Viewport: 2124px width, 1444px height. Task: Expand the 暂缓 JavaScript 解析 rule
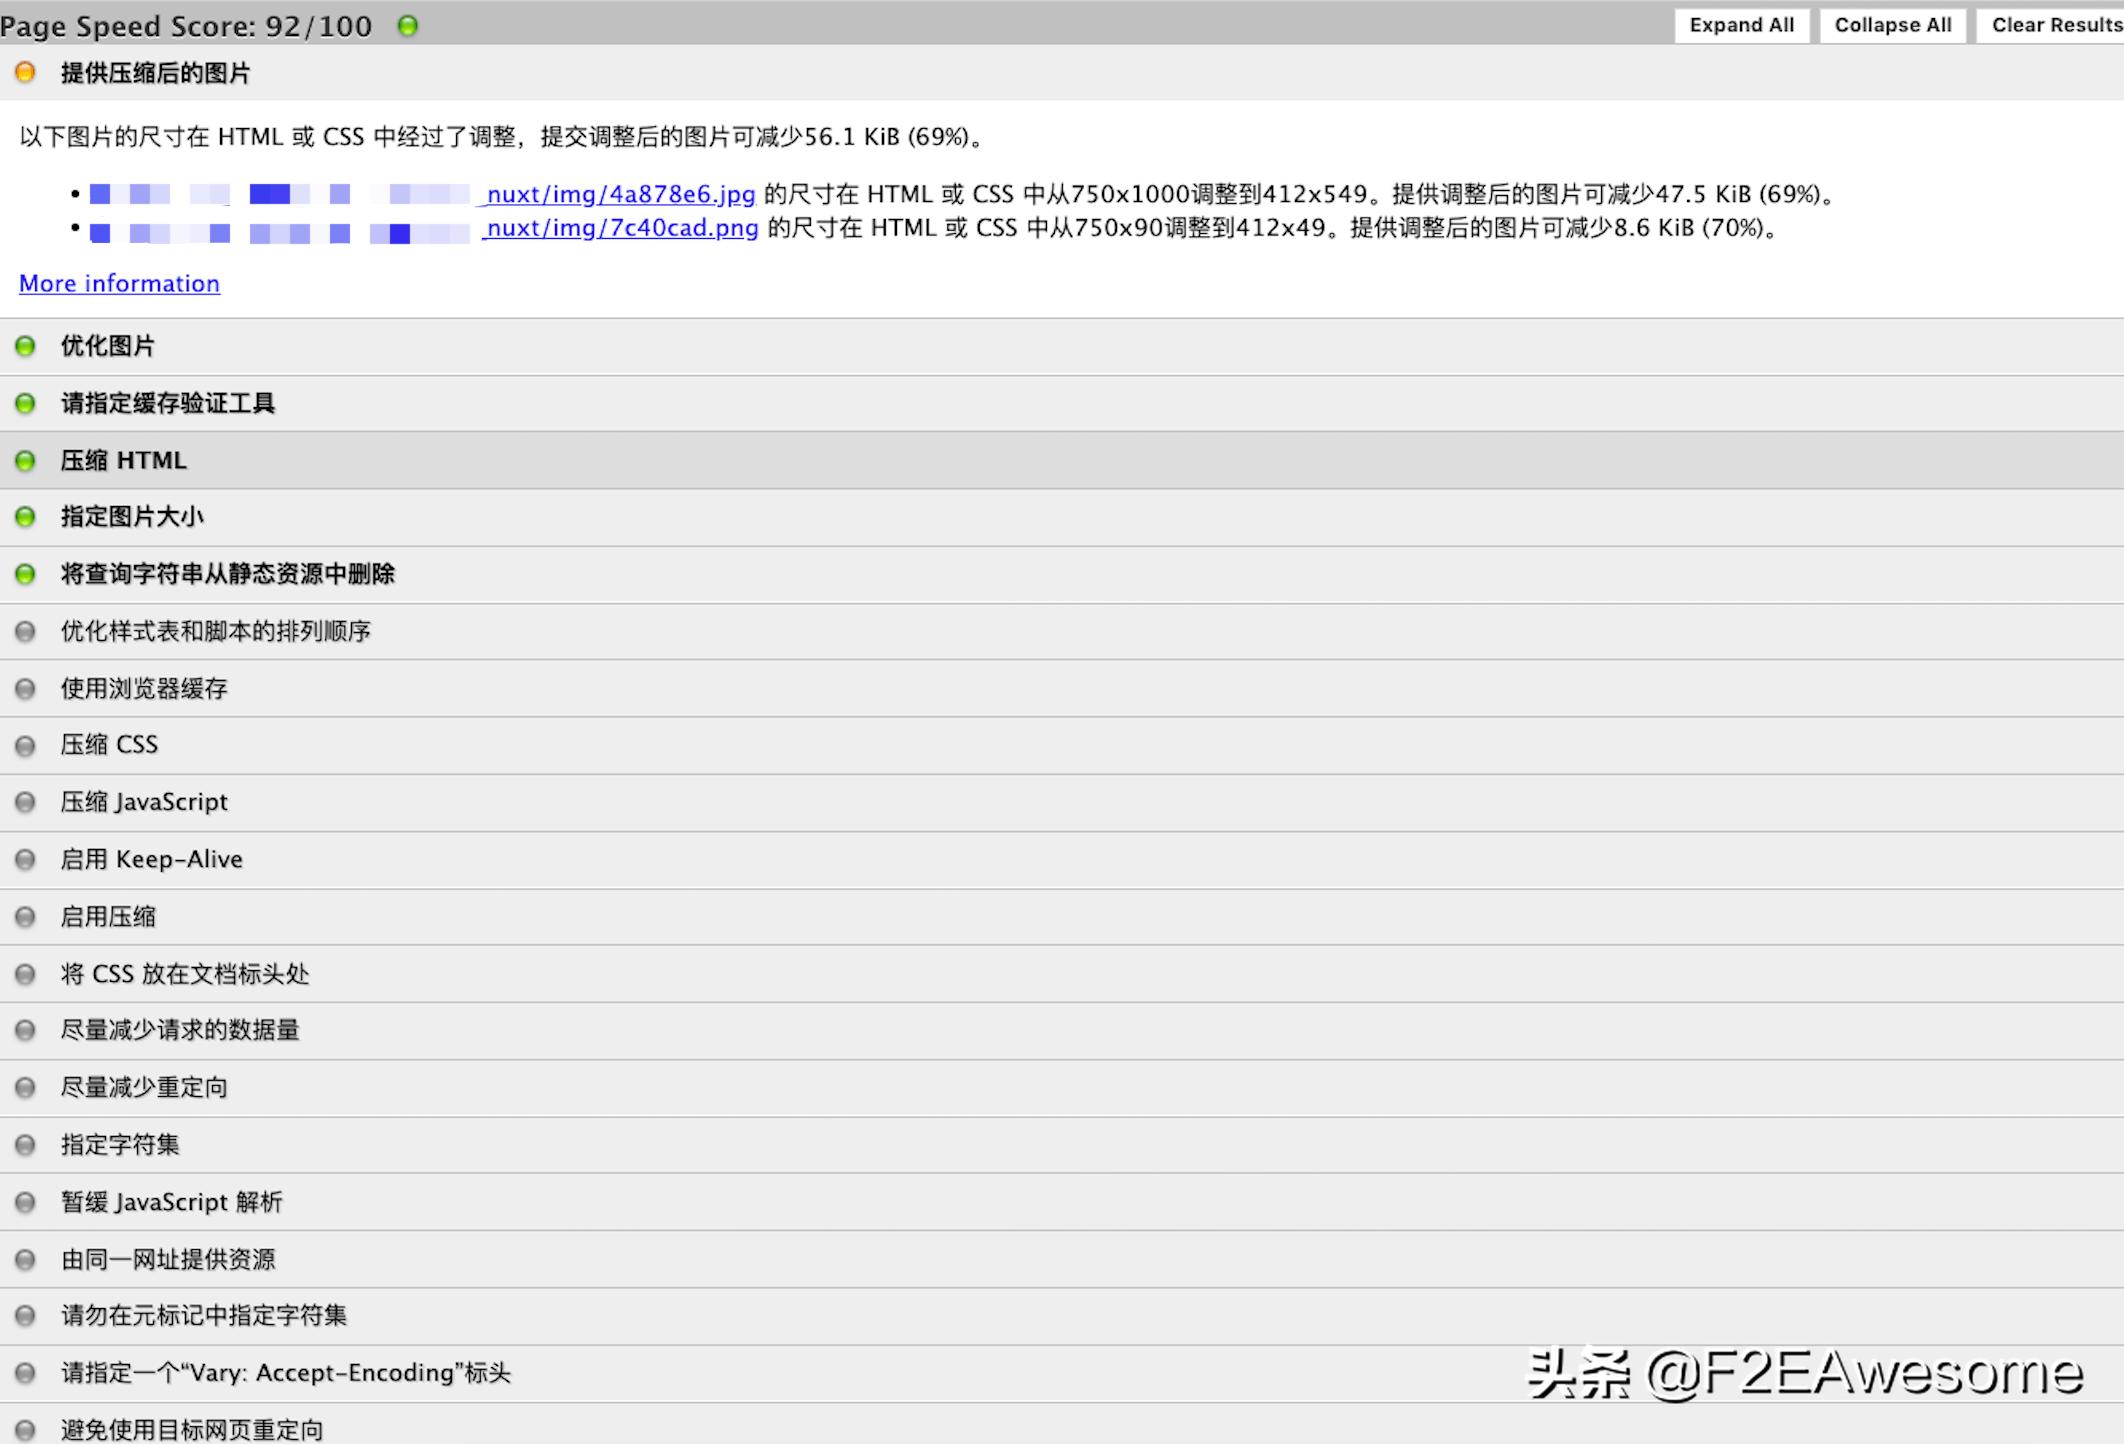click(x=171, y=1202)
